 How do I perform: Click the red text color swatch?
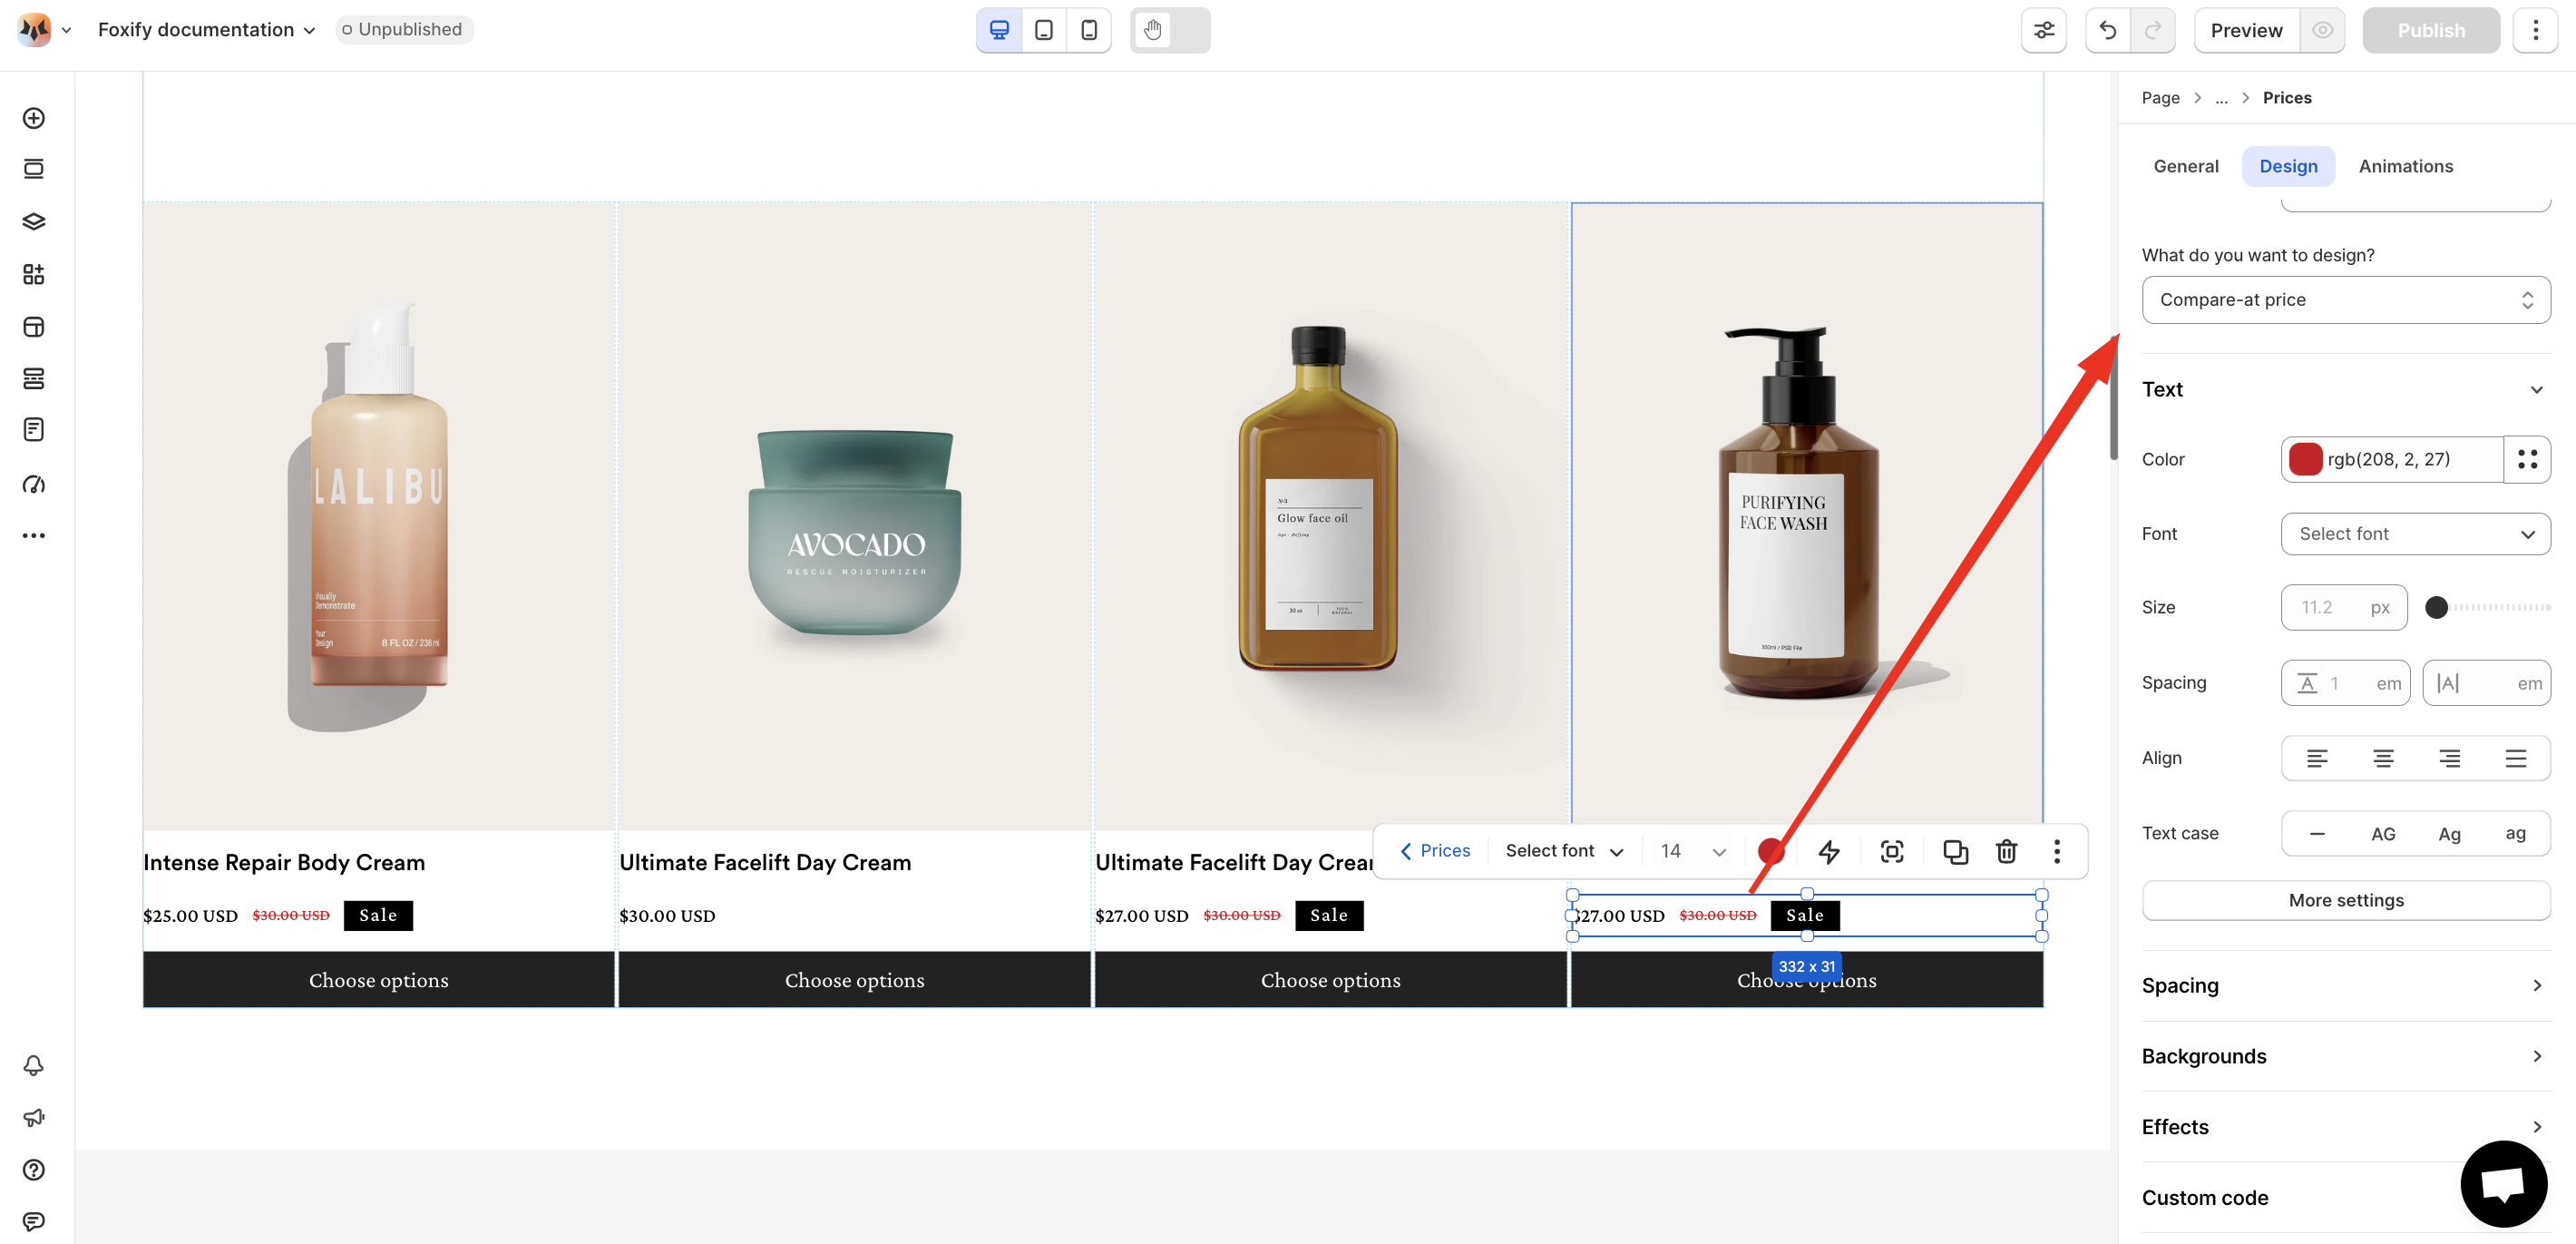click(x=2305, y=459)
